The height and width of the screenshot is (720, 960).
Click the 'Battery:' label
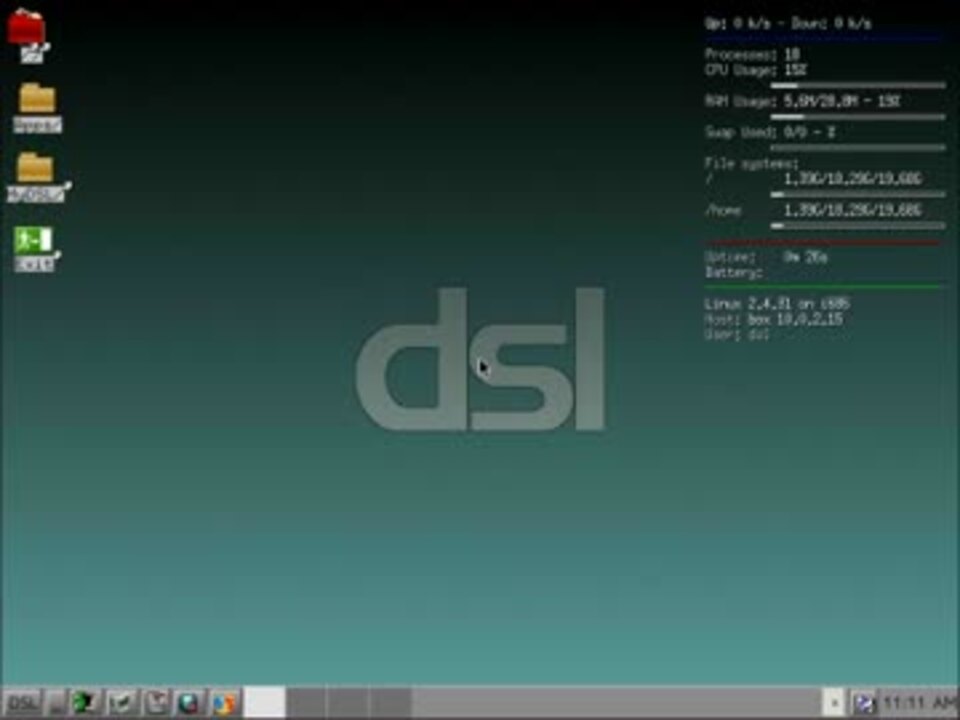pos(734,272)
